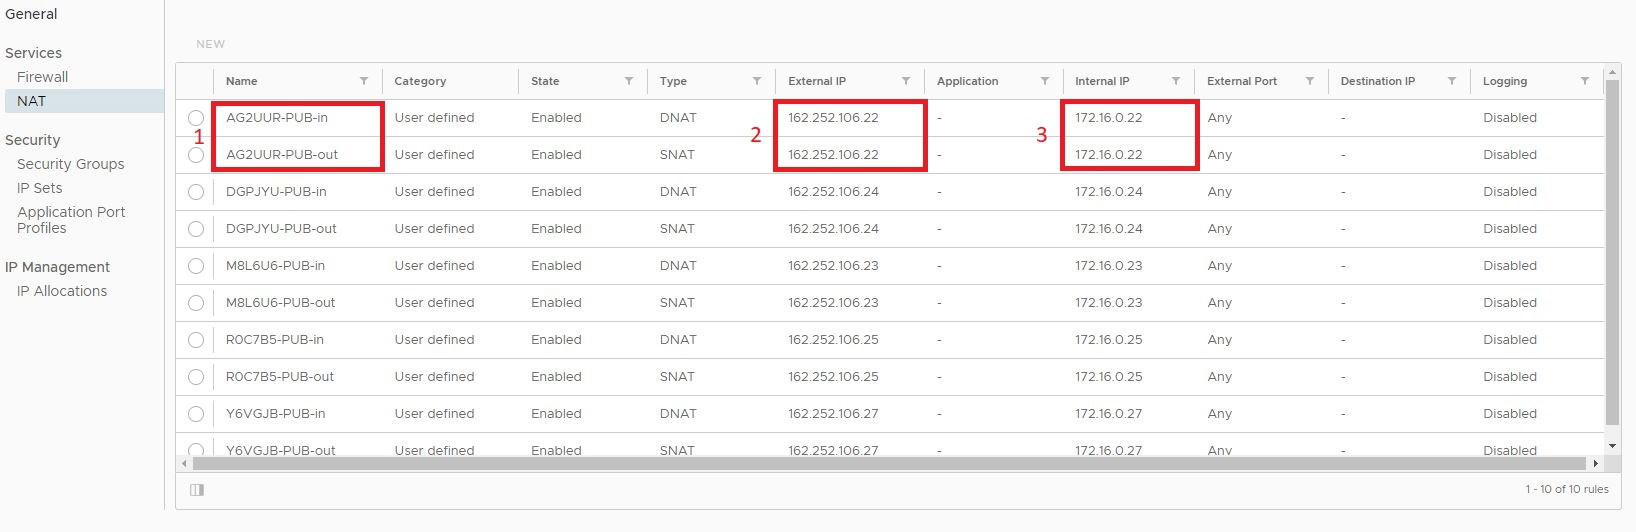
Task: Click the External IP column filter icon
Action: point(906,81)
